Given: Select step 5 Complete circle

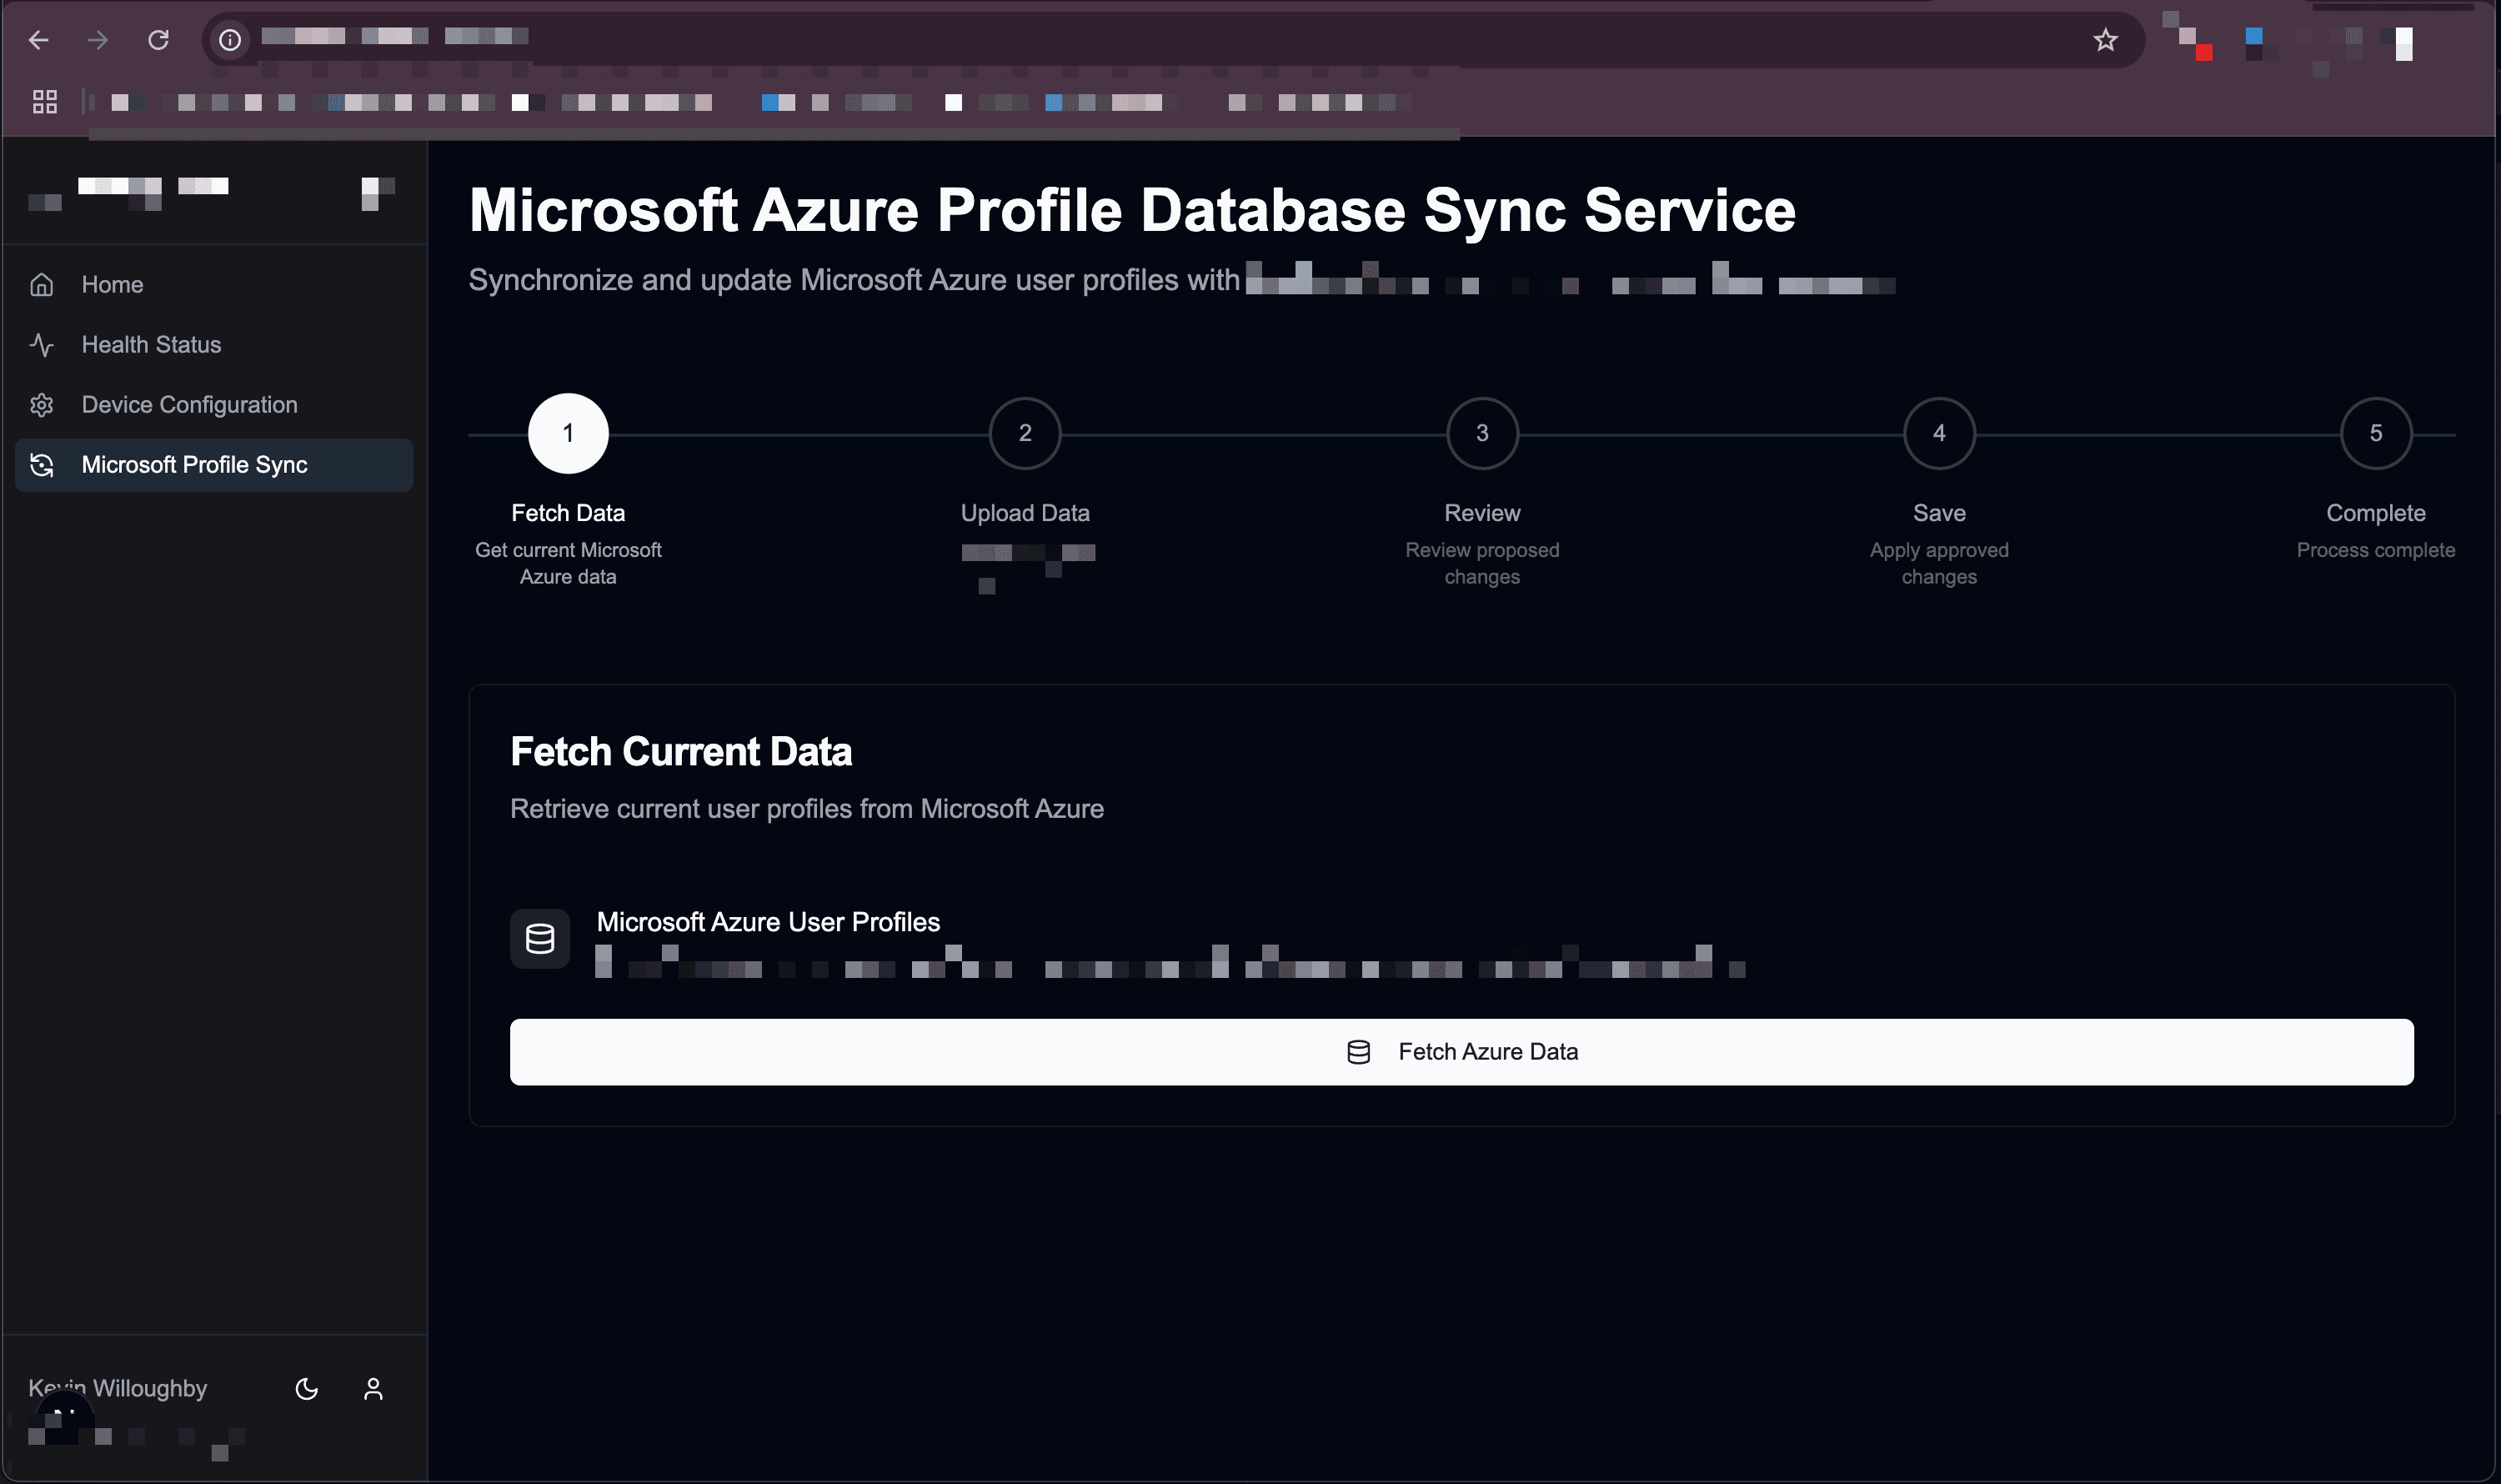Looking at the screenshot, I should click(x=2376, y=433).
